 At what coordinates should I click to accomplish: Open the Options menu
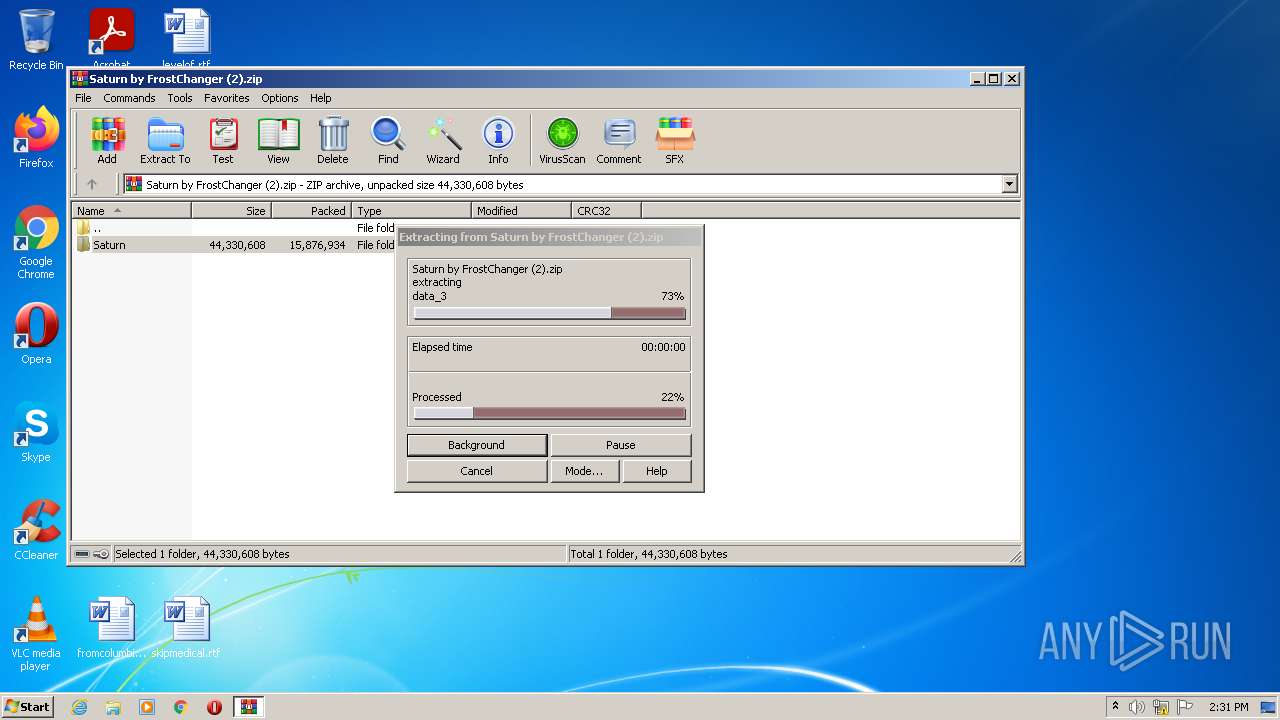click(280, 98)
